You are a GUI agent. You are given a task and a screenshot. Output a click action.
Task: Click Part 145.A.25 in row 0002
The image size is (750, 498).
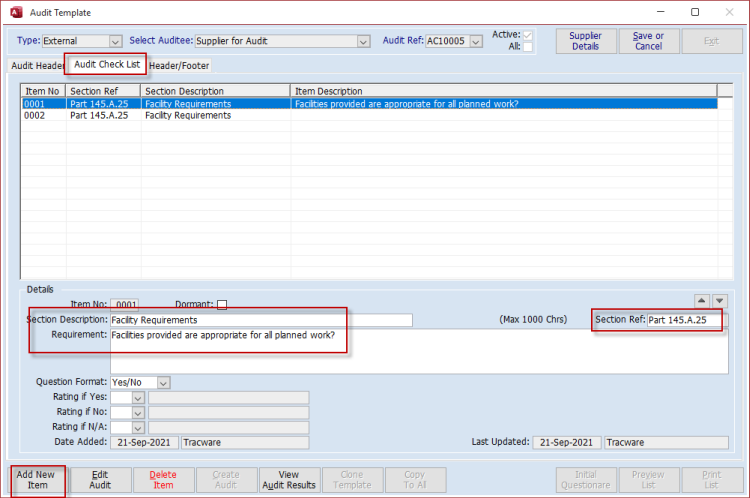coord(99,115)
